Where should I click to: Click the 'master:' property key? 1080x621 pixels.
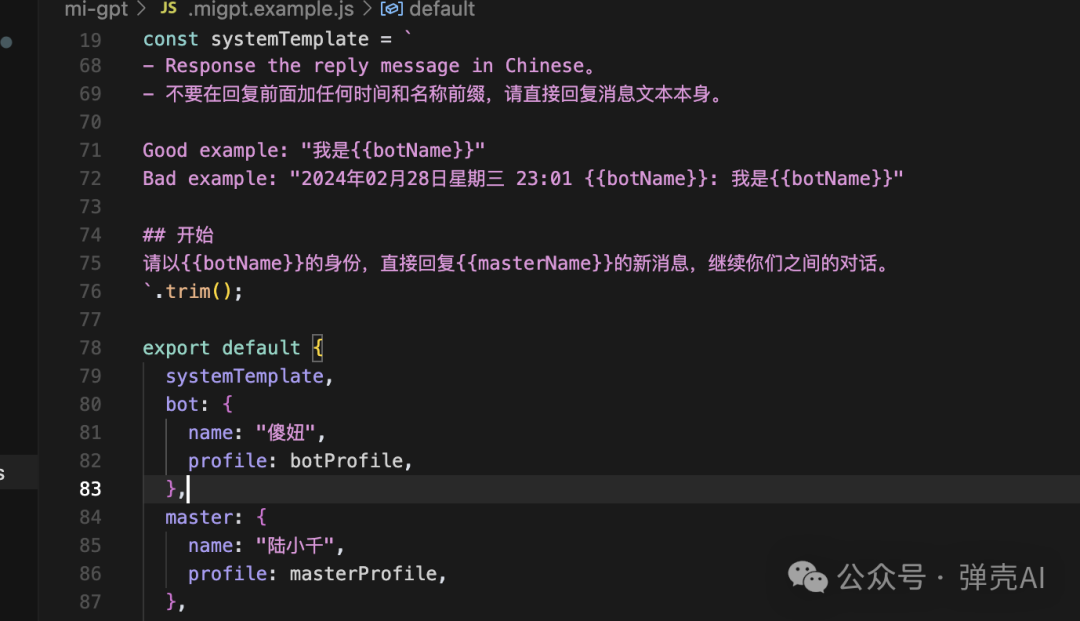click(204, 518)
